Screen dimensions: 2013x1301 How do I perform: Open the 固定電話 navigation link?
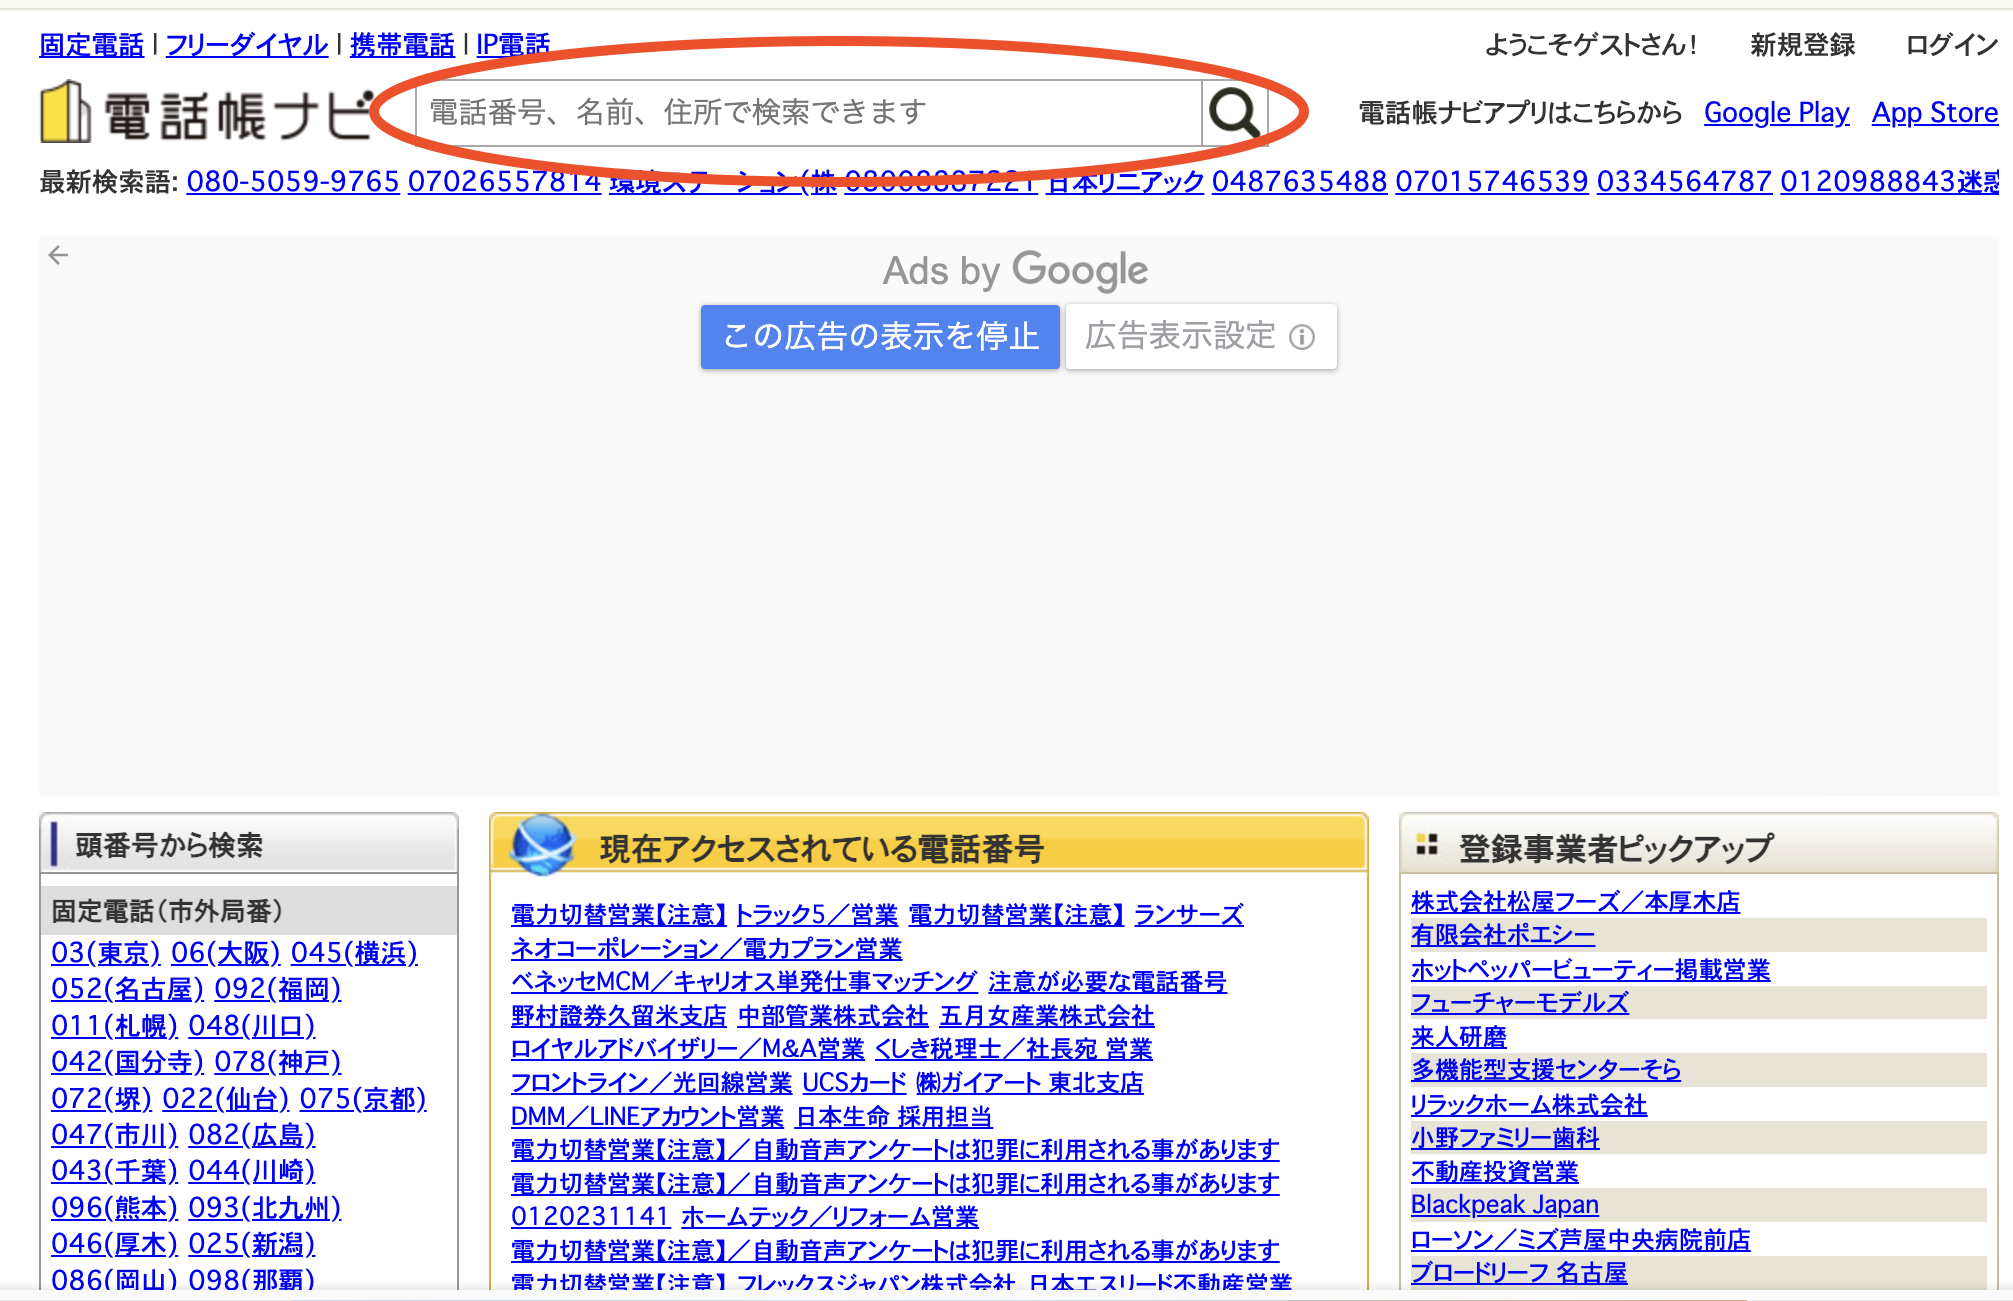tap(91, 45)
